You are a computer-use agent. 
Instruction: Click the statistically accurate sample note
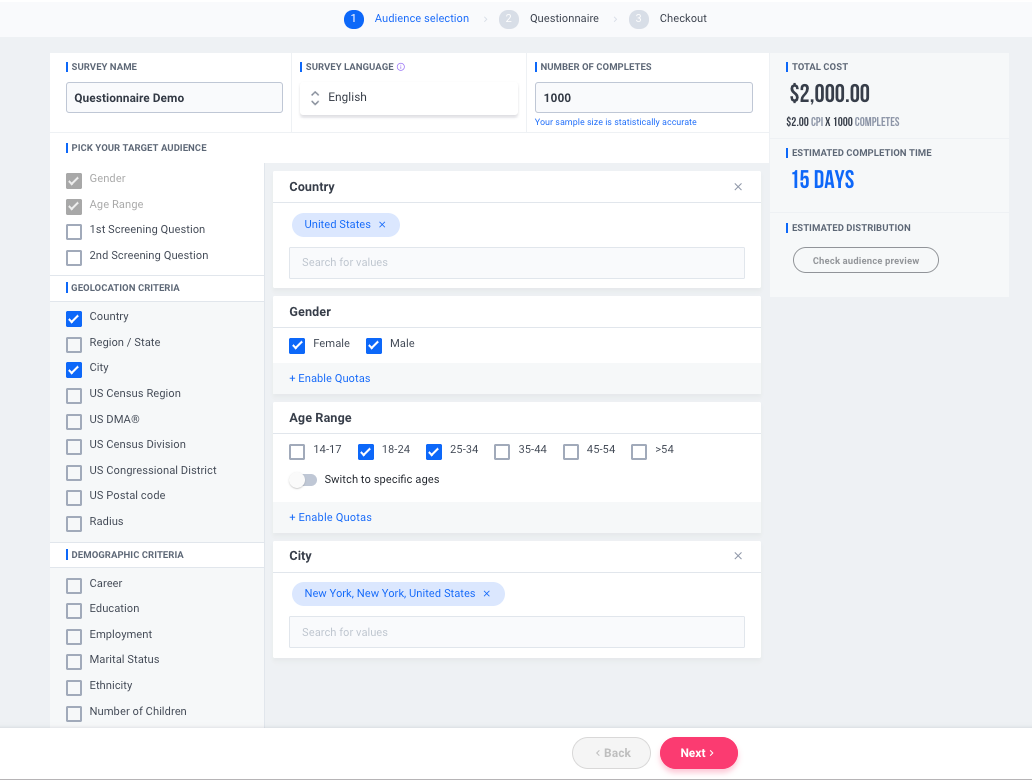[x=615, y=122]
